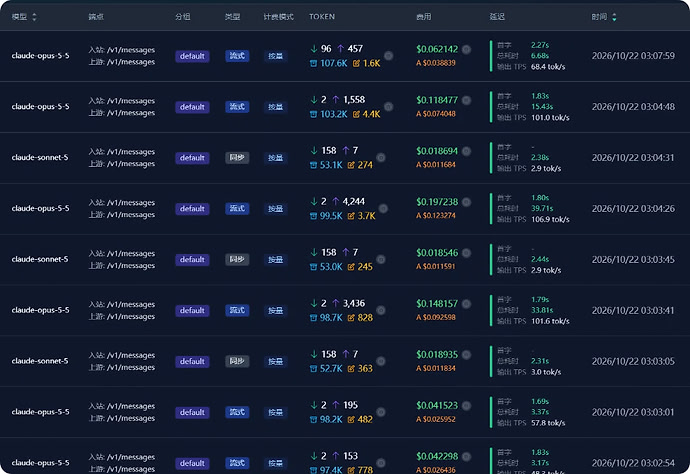Click the 同步 type tag in the 03:03:05 row

tap(237, 361)
